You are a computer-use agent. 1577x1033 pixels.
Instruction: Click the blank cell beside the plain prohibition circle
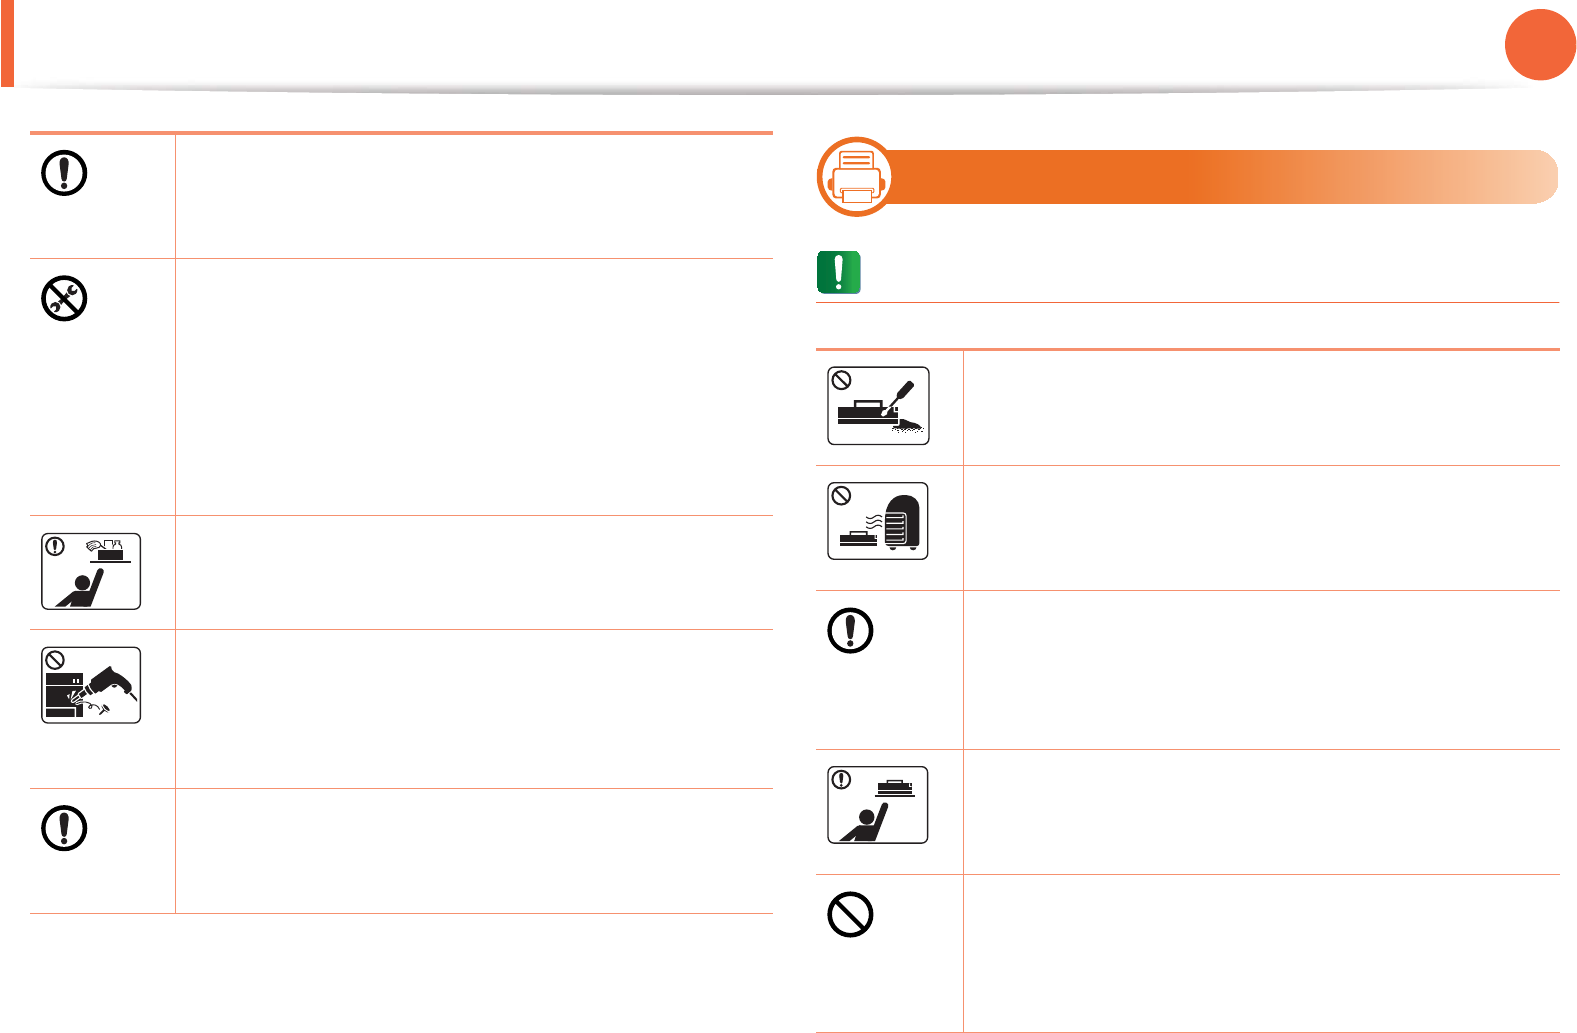coord(1261,953)
